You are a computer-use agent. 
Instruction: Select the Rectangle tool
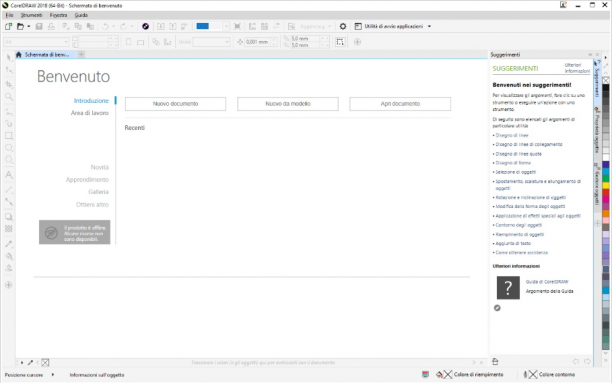(9, 136)
